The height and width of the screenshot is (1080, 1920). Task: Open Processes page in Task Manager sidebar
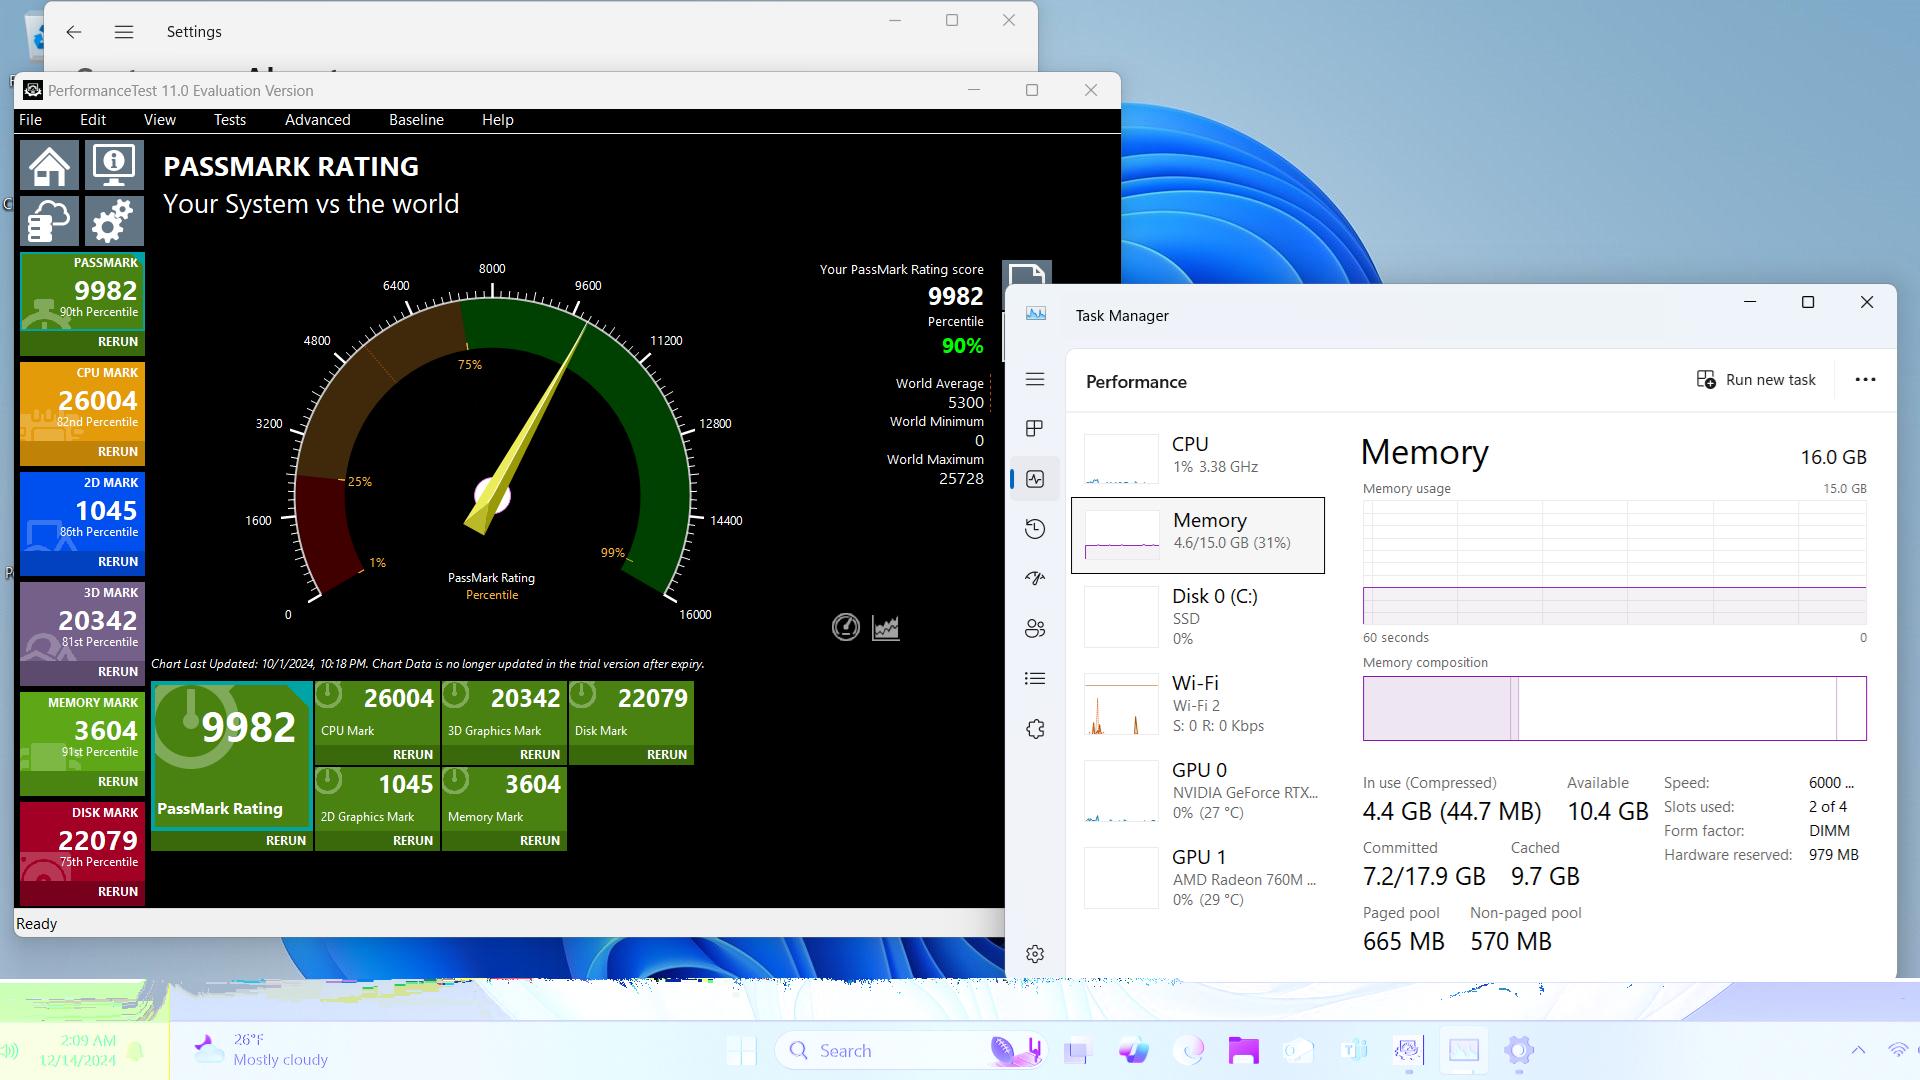point(1035,429)
